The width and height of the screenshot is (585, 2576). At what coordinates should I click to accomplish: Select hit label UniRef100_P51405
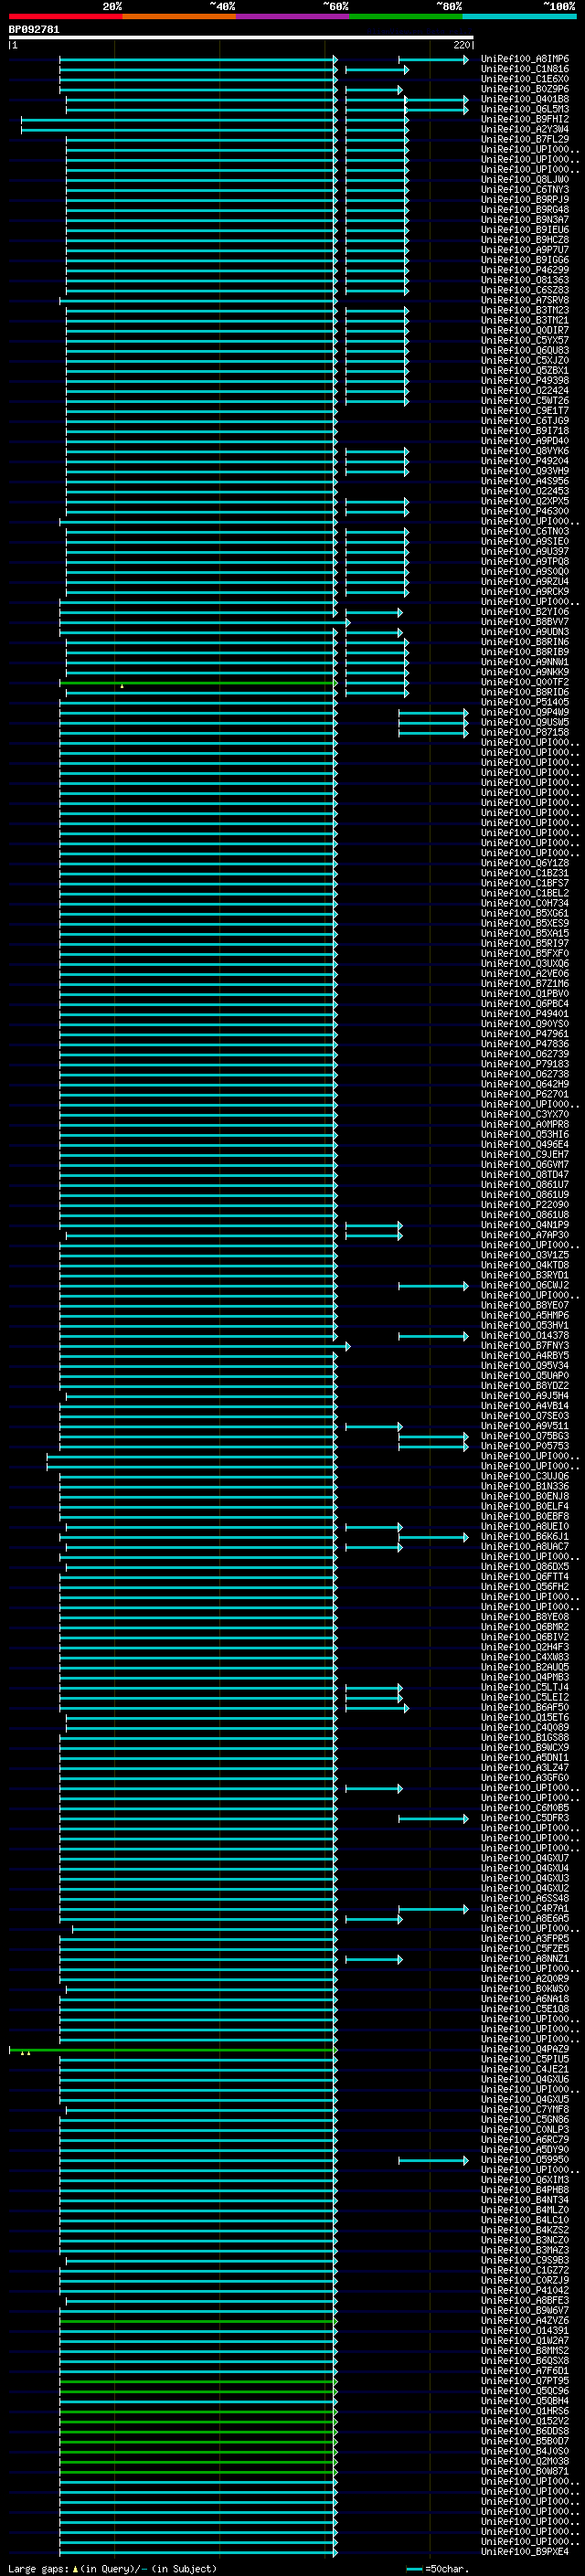pyautogui.click(x=525, y=702)
